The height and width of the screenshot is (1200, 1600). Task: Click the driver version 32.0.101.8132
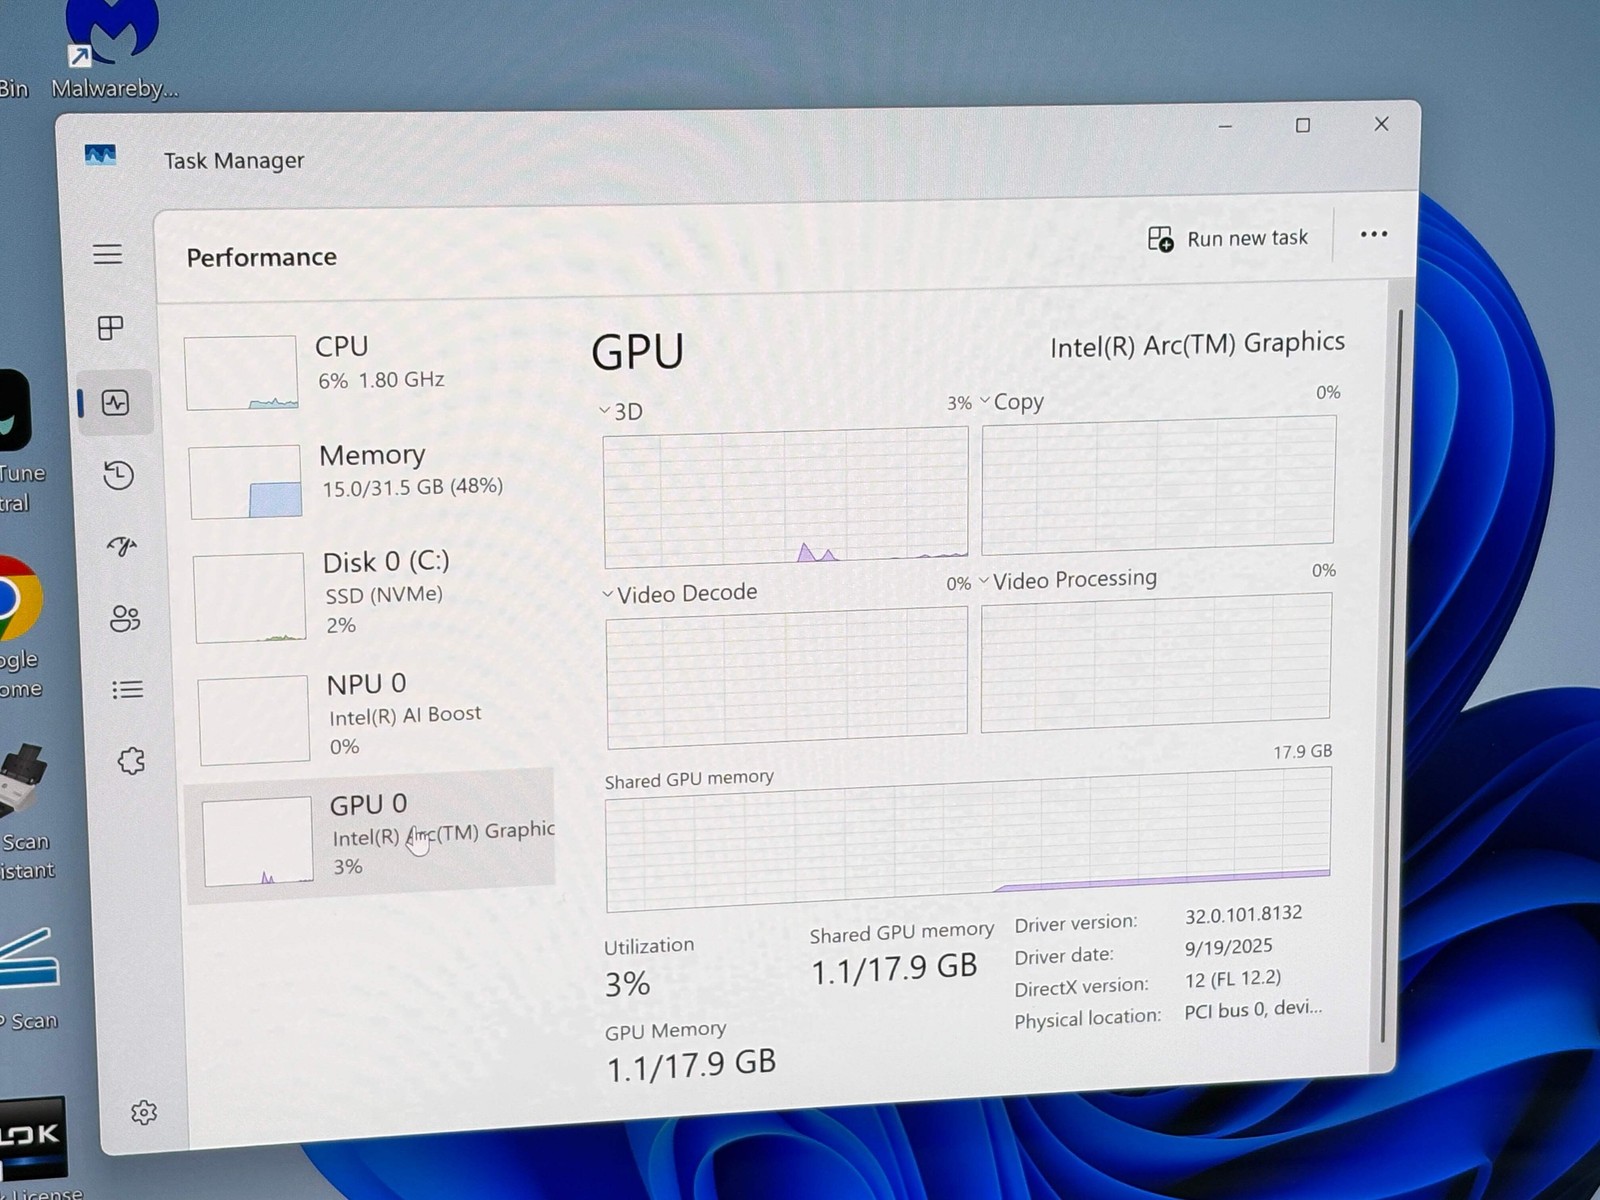pyautogui.click(x=1244, y=914)
